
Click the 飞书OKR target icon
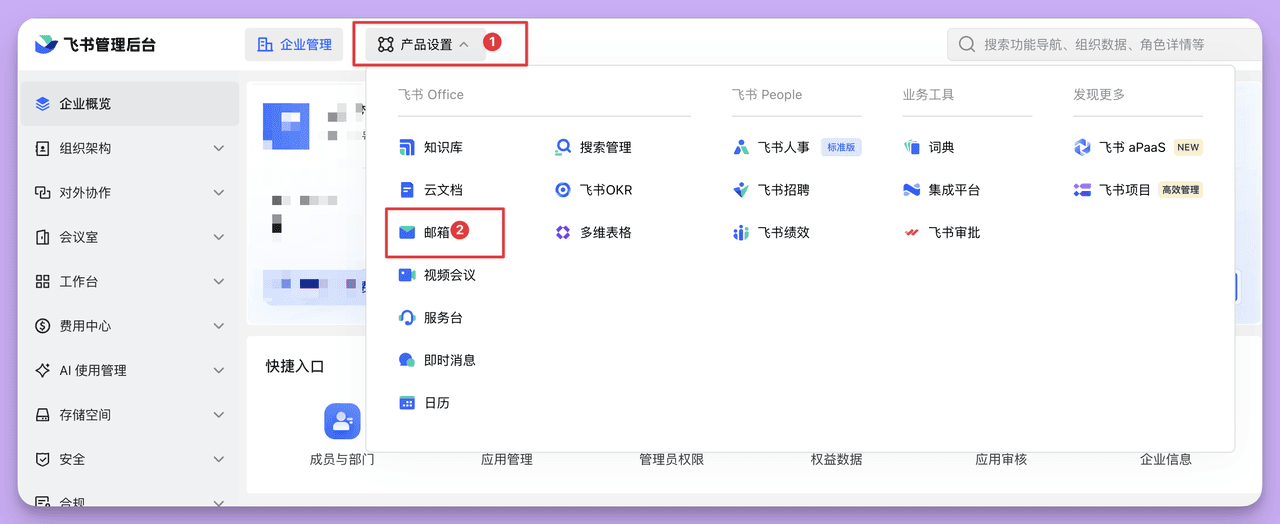563,189
